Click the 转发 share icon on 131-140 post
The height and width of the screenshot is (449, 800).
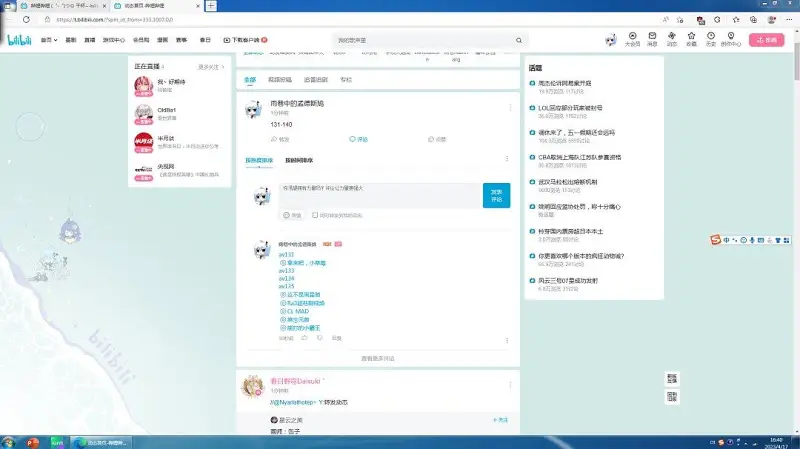(274, 139)
